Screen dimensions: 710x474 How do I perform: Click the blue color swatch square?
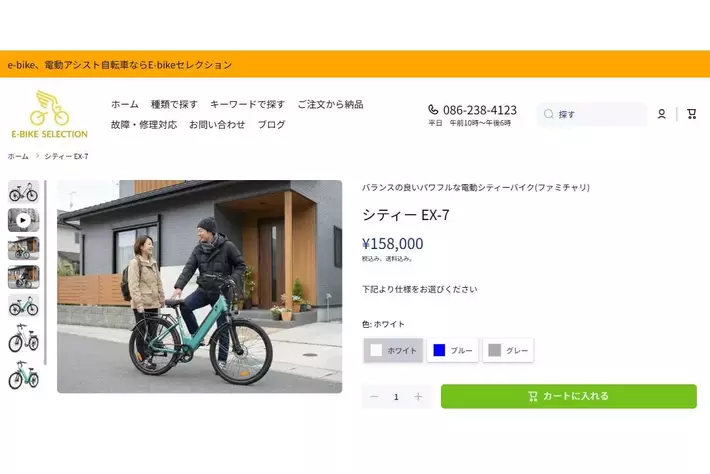tap(439, 350)
